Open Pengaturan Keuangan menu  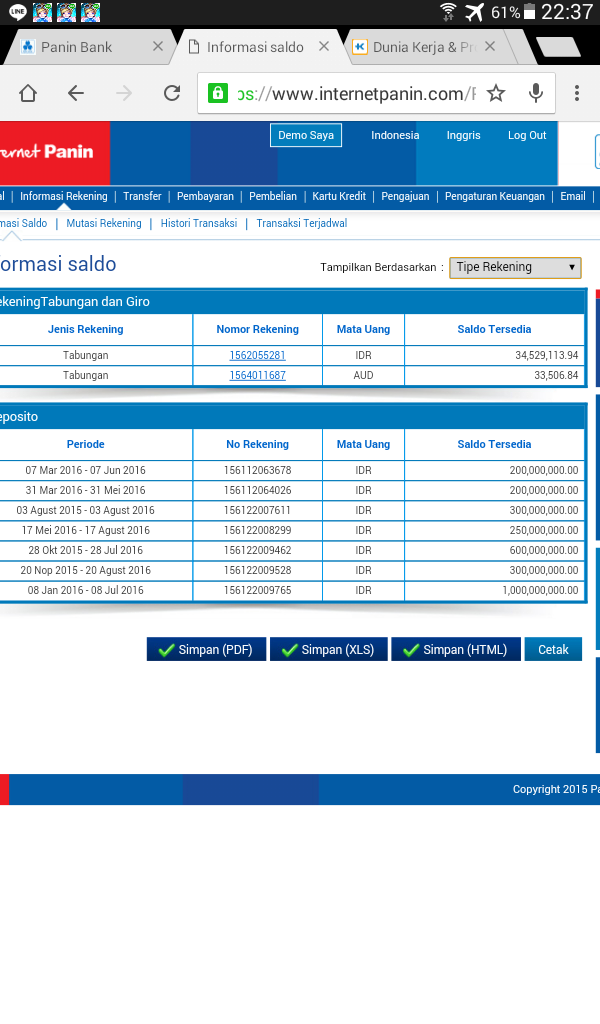(x=495, y=196)
